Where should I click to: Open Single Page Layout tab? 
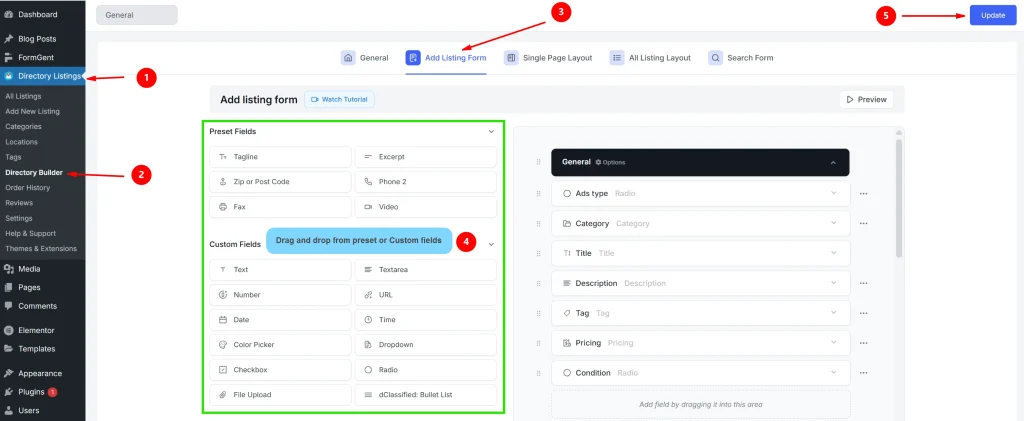pyautogui.click(x=548, y=57)
